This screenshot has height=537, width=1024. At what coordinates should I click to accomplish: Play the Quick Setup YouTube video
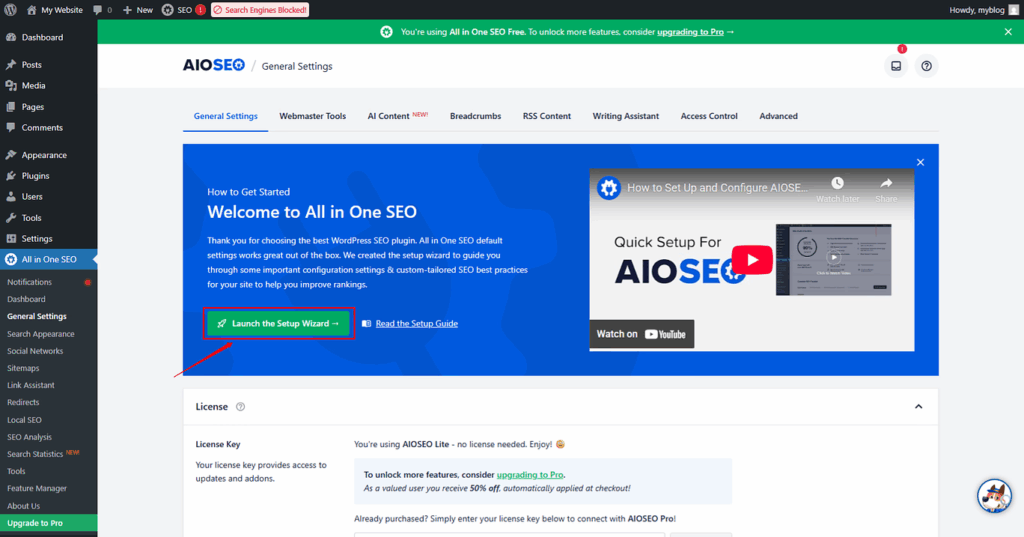click(751, 261)
